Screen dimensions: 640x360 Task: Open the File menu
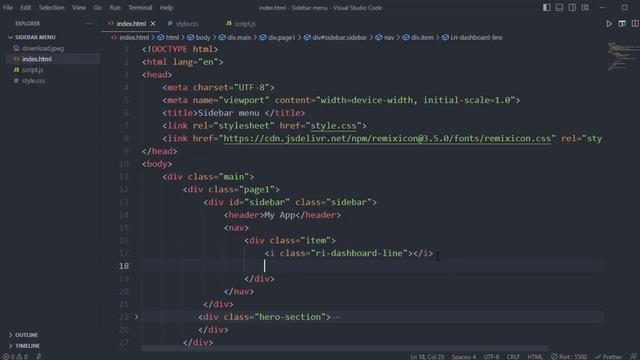[8, 7]
